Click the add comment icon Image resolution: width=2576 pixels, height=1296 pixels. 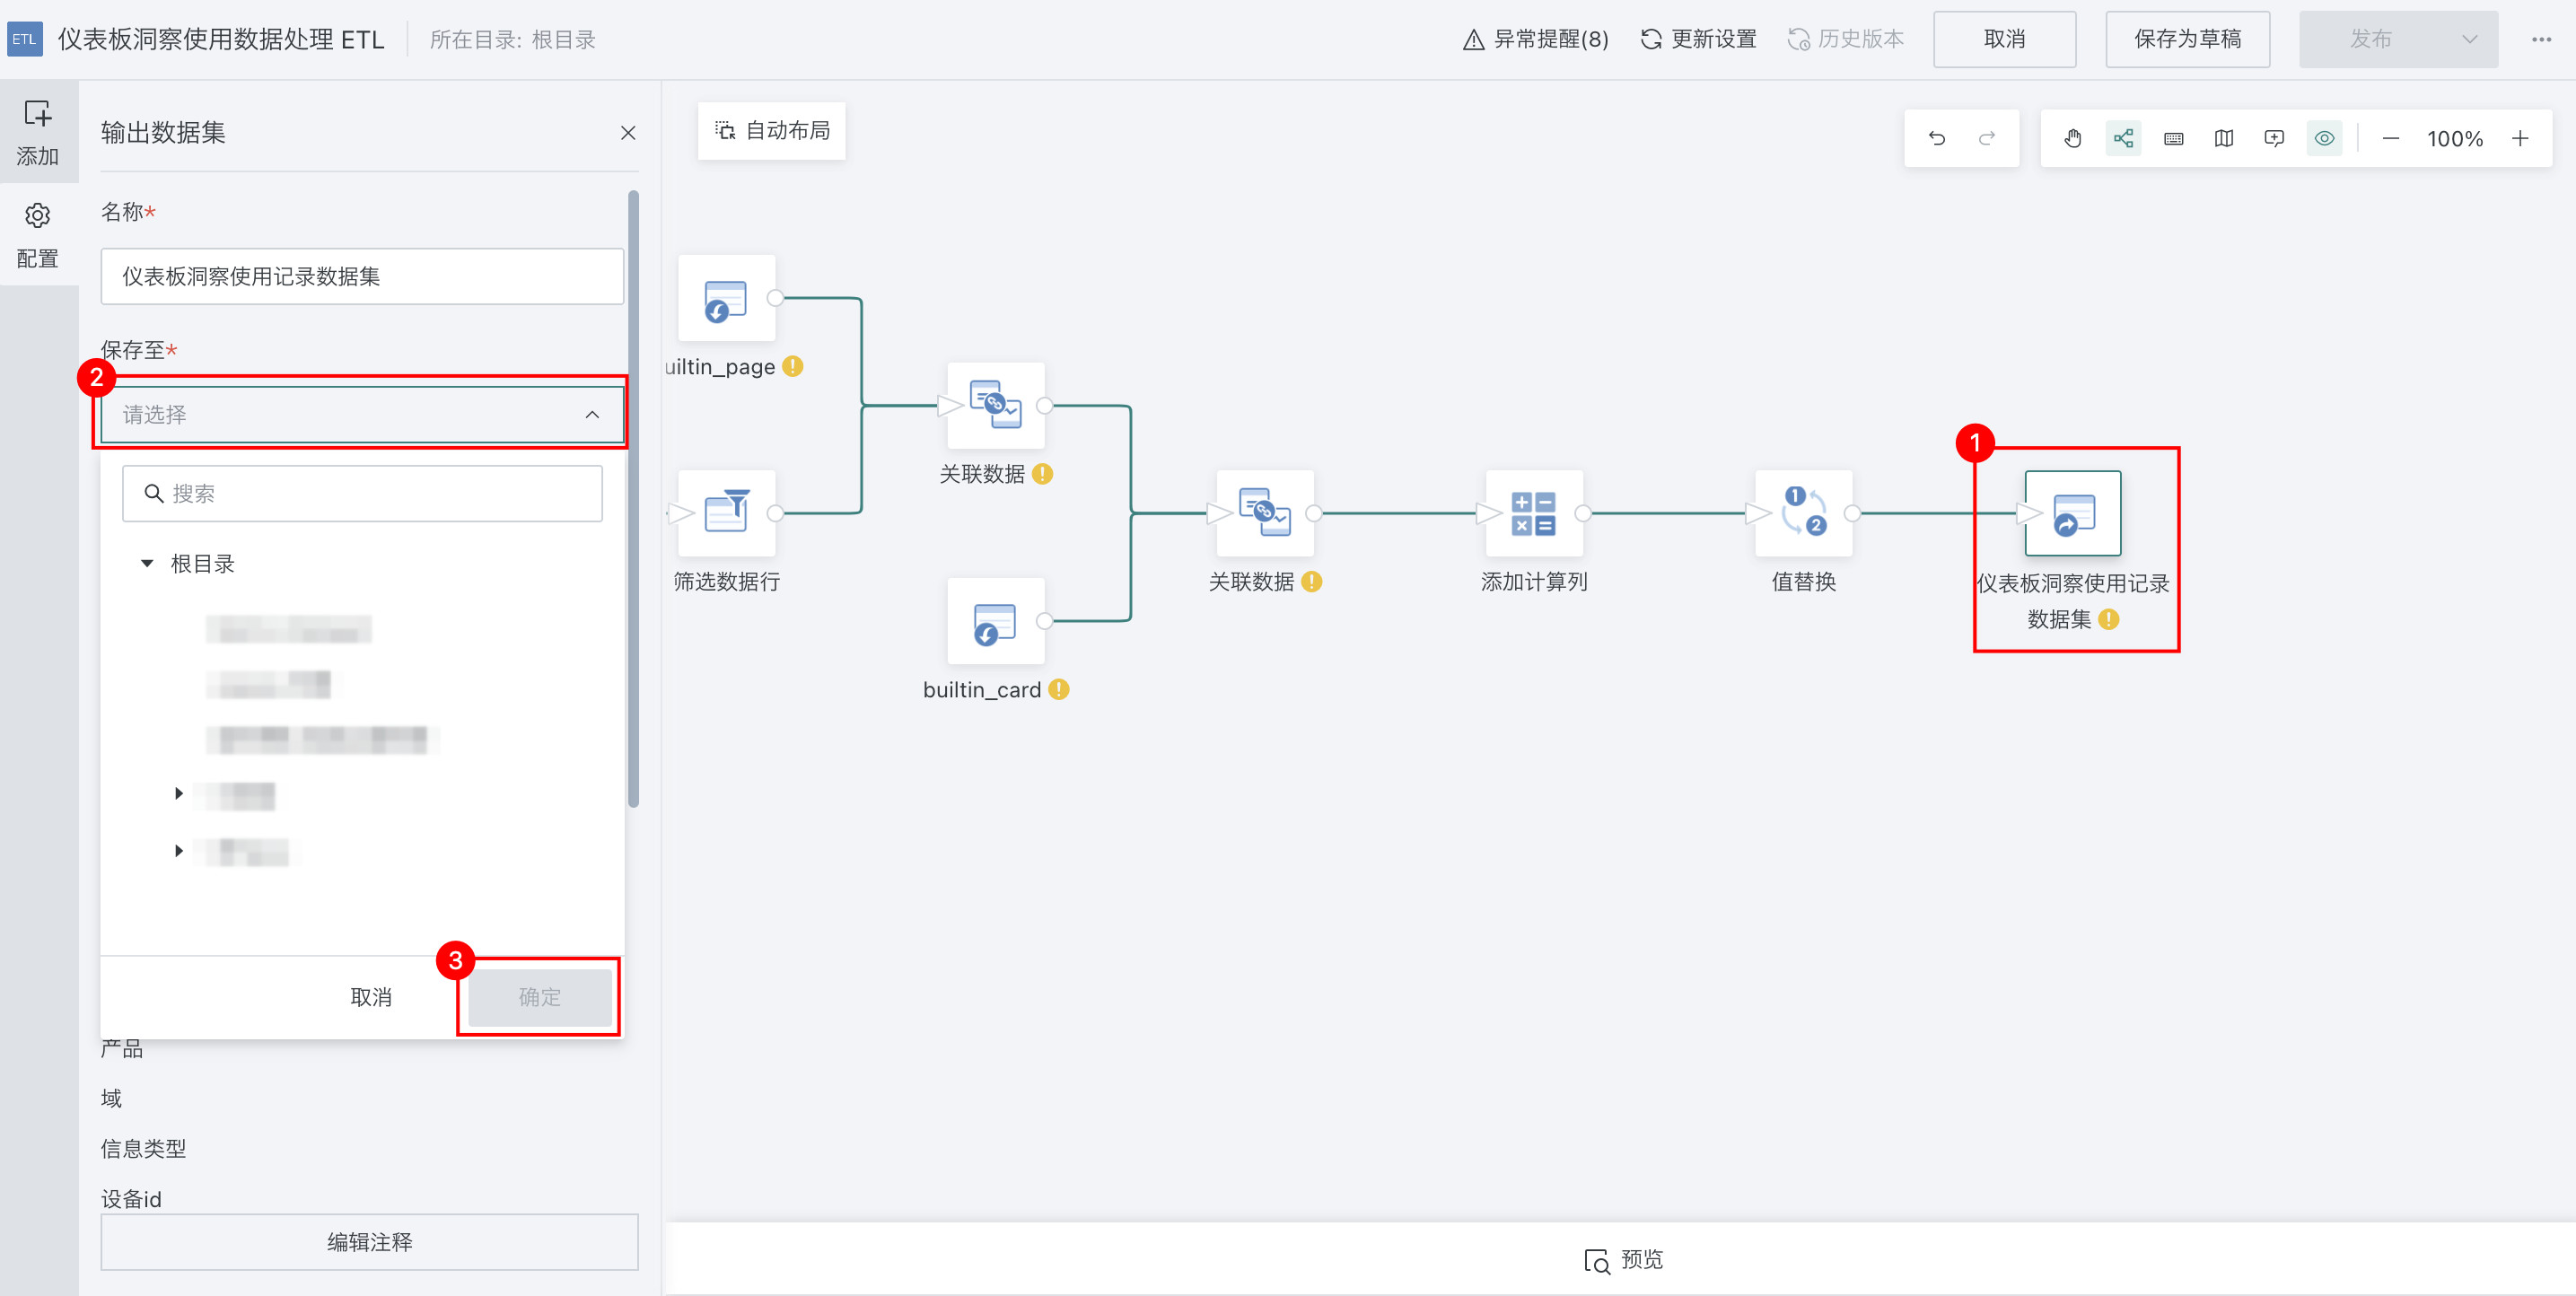(x=2274, y=138)
